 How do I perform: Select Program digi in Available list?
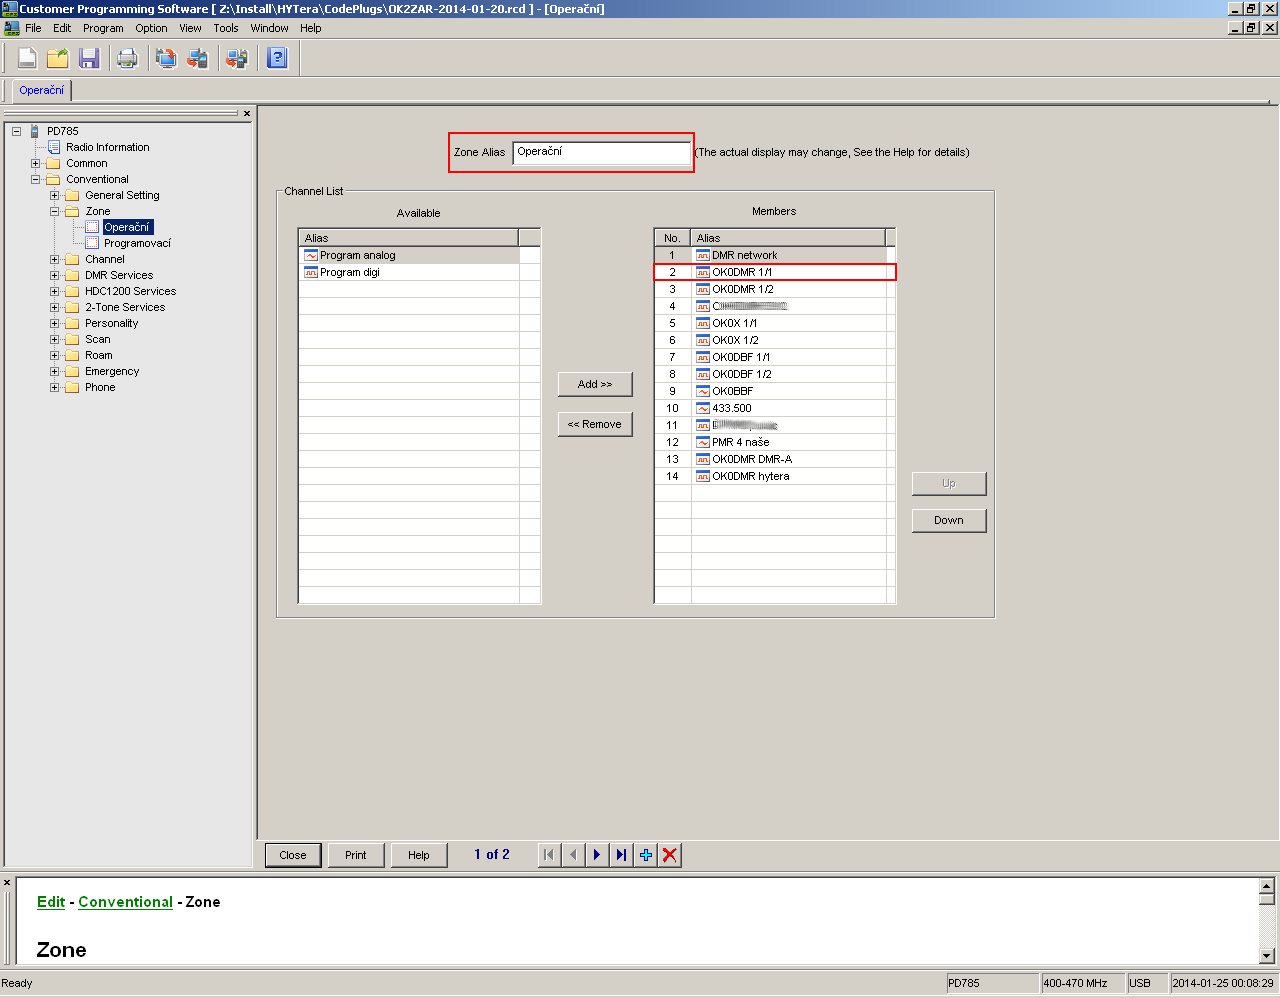coord(409,272)
